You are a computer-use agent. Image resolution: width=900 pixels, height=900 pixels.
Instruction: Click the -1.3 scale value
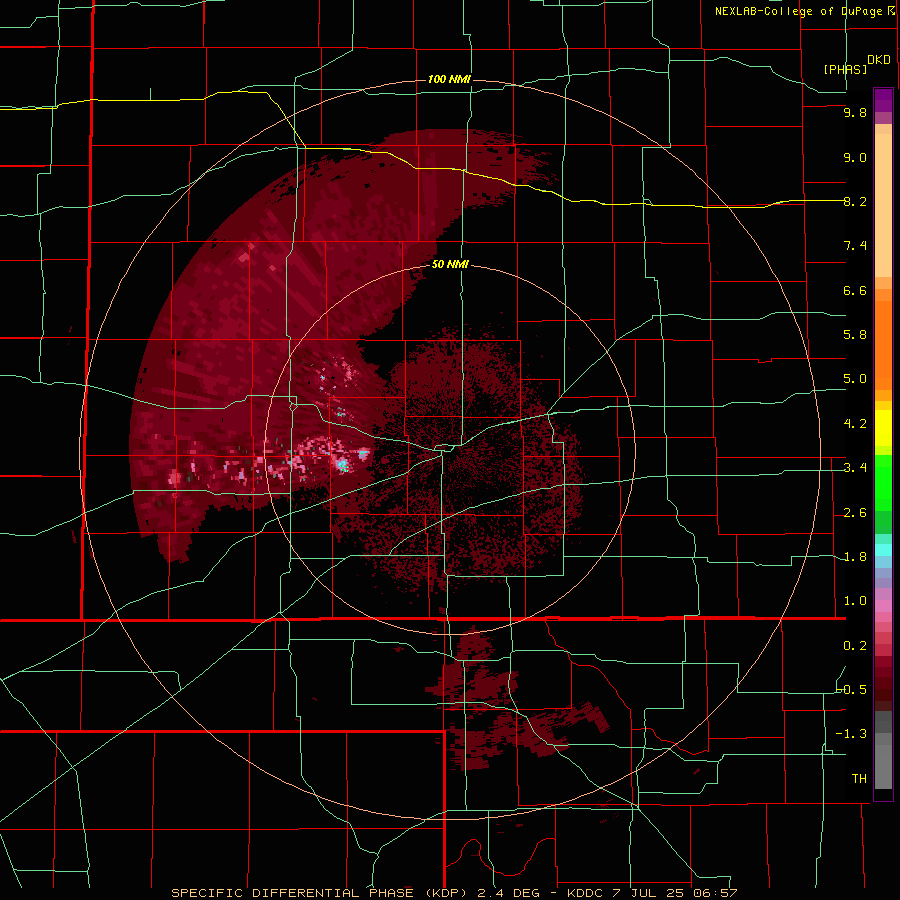(x=851, y=734)
